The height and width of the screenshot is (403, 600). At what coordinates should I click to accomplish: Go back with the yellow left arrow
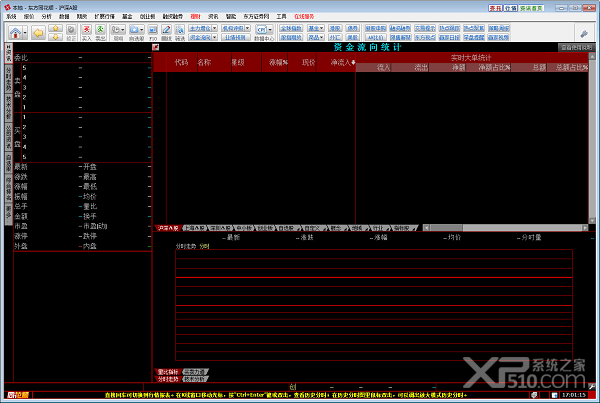click(x=38, y=33)
